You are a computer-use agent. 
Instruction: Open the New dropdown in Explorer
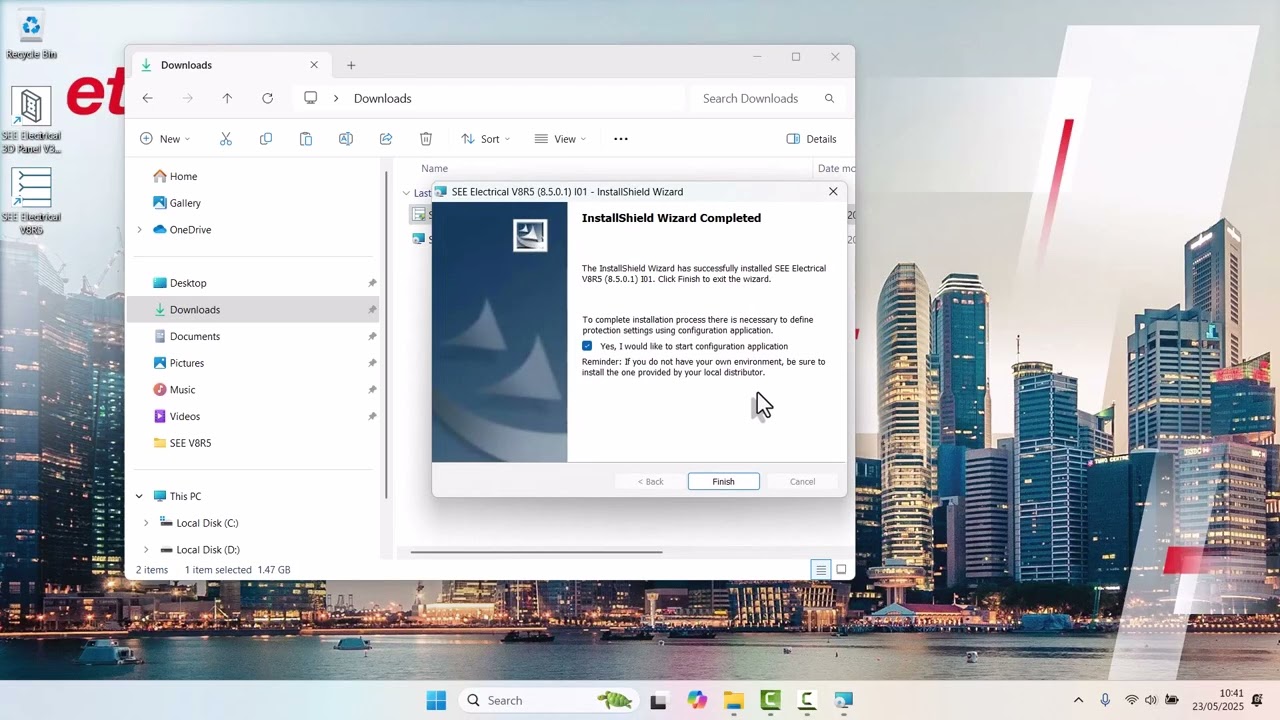coord(165,139)
